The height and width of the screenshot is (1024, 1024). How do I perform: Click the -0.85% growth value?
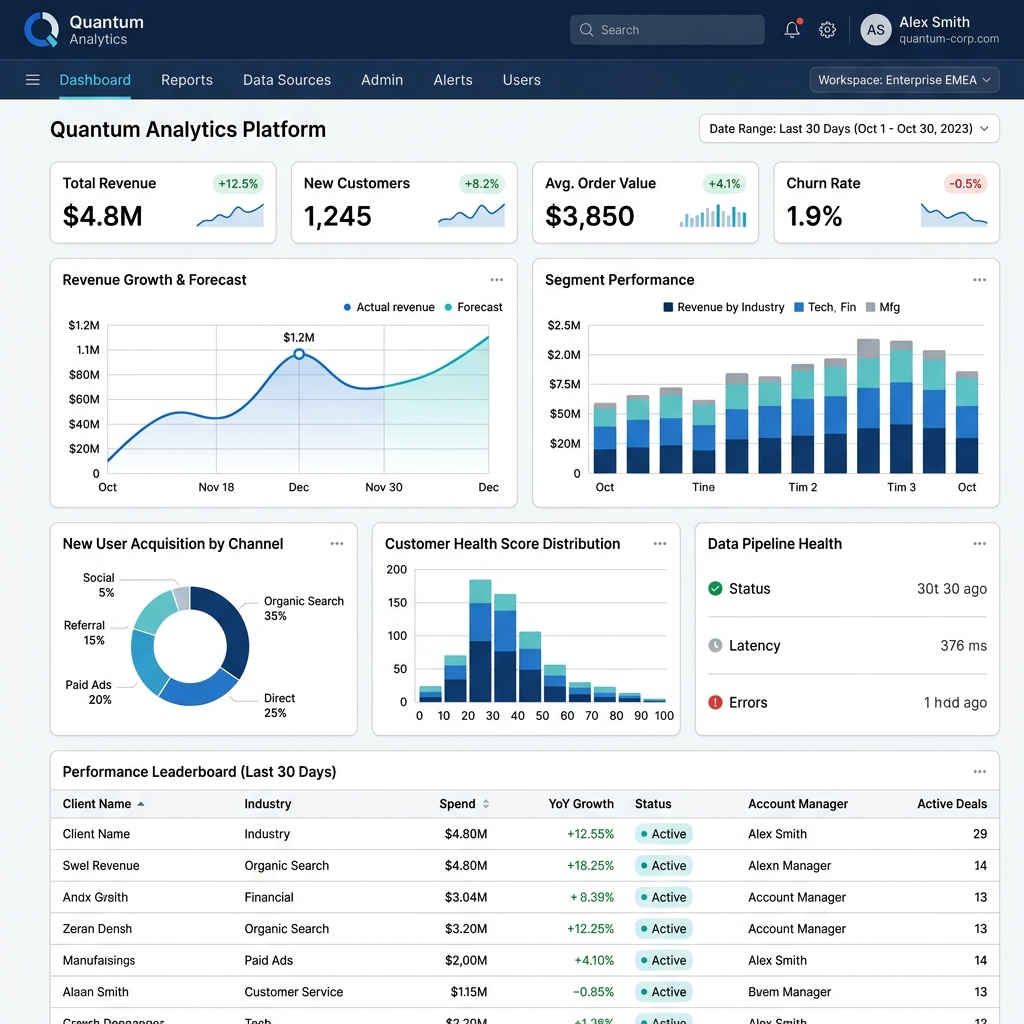coord(593,992)
